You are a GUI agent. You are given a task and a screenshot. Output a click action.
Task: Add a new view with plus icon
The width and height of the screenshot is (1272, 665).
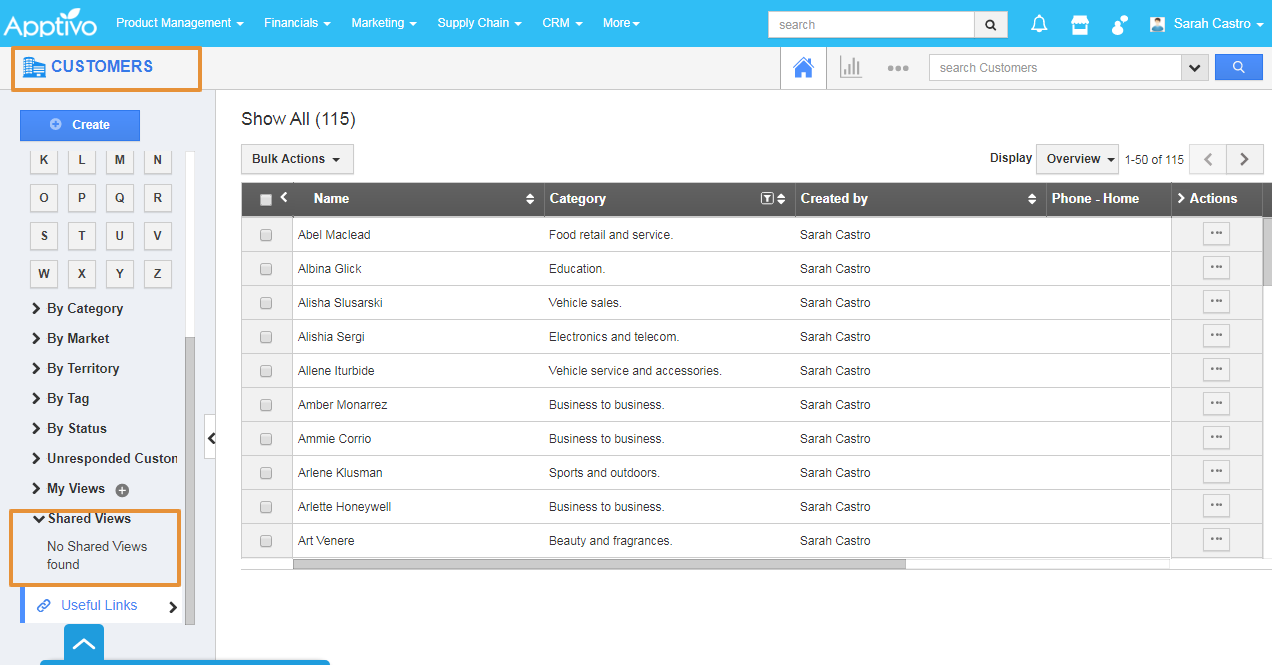[x=122, y=490]
